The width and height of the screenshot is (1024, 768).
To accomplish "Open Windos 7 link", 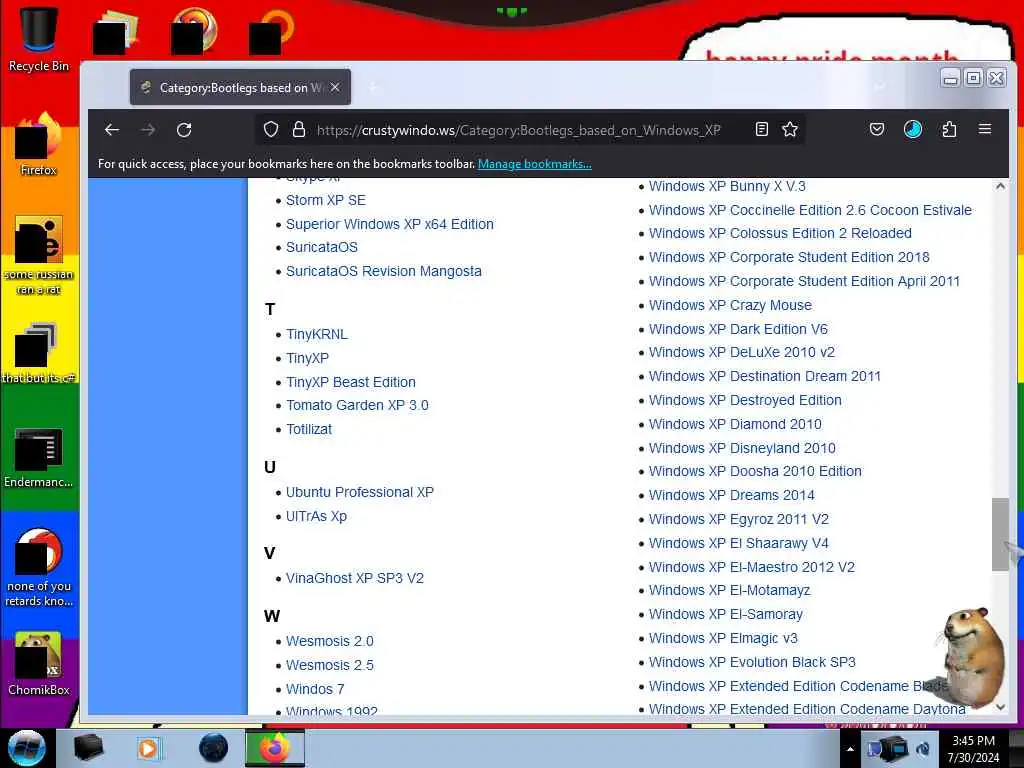I will point(315,689).
